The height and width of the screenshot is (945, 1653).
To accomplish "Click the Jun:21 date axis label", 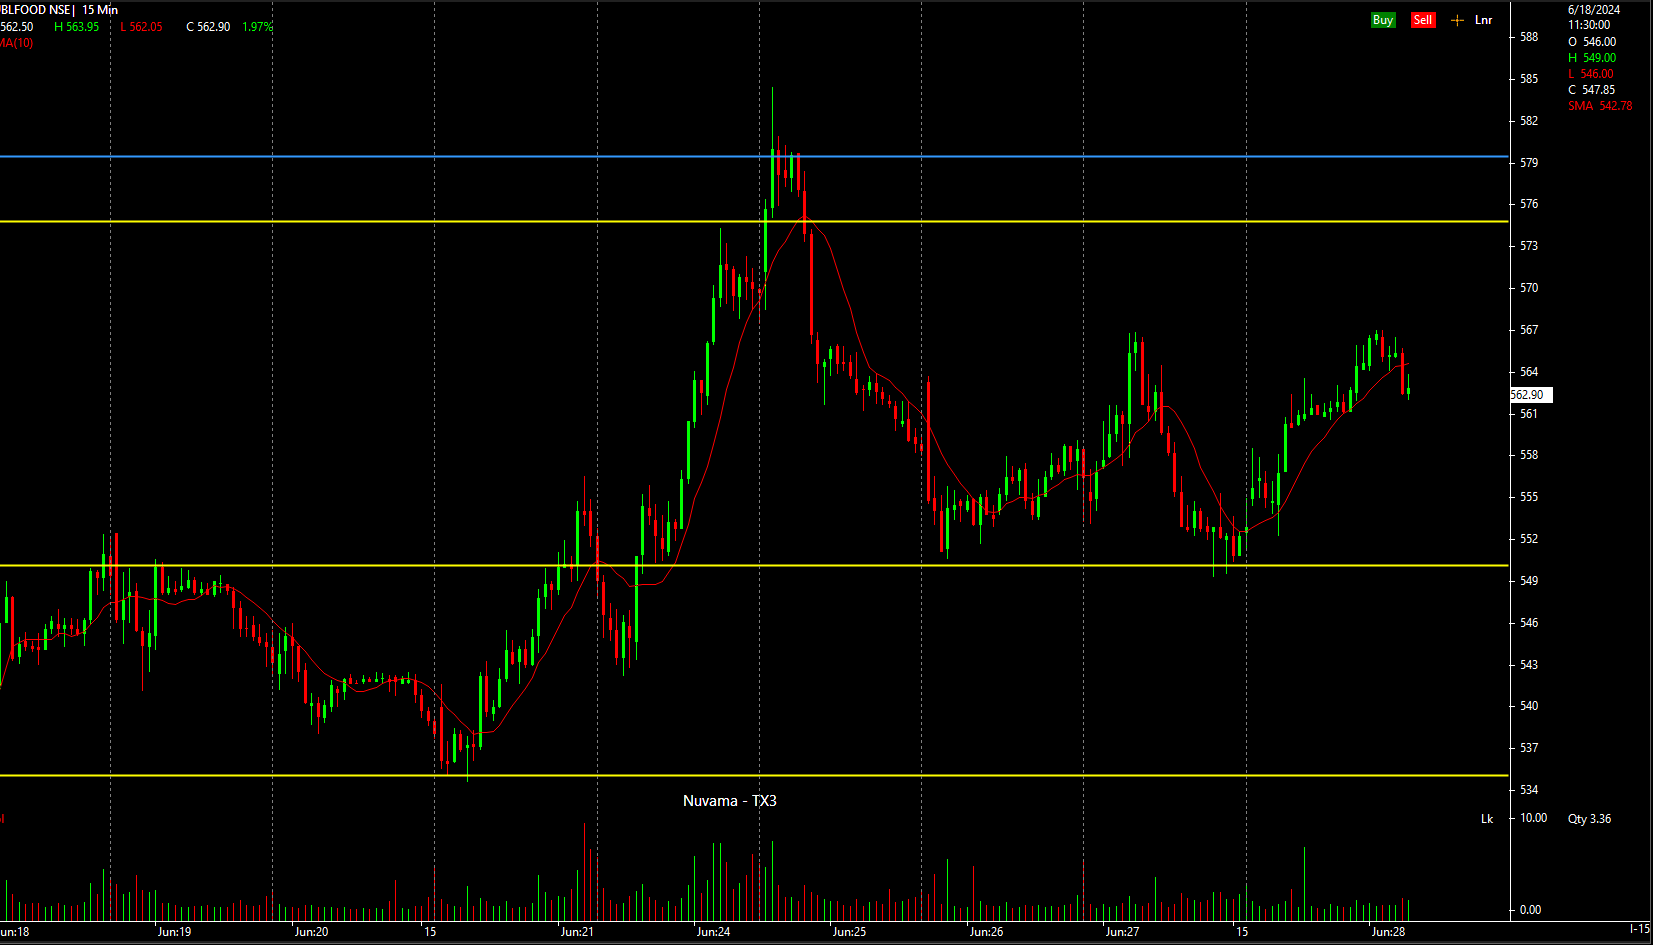I will [577, 932].
